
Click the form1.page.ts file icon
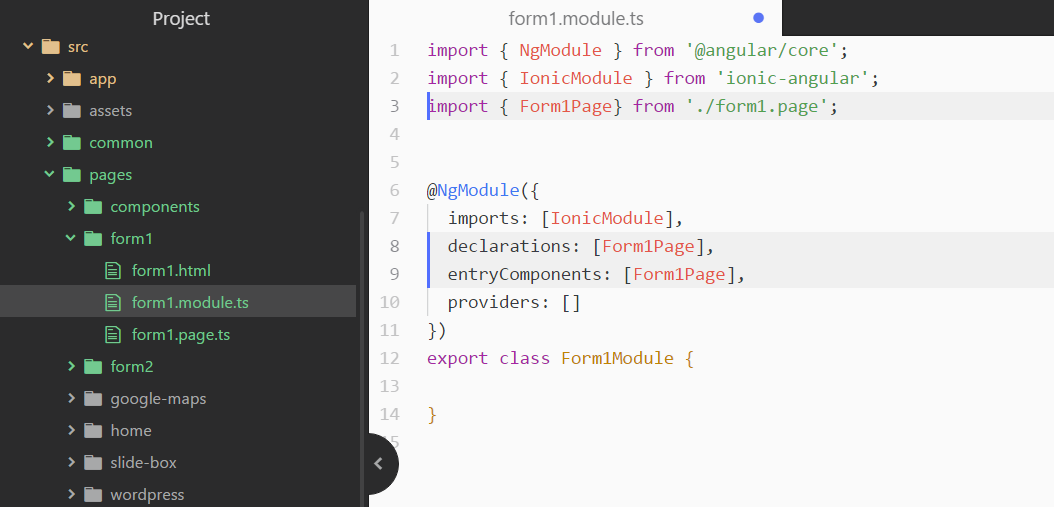[114, 334]
